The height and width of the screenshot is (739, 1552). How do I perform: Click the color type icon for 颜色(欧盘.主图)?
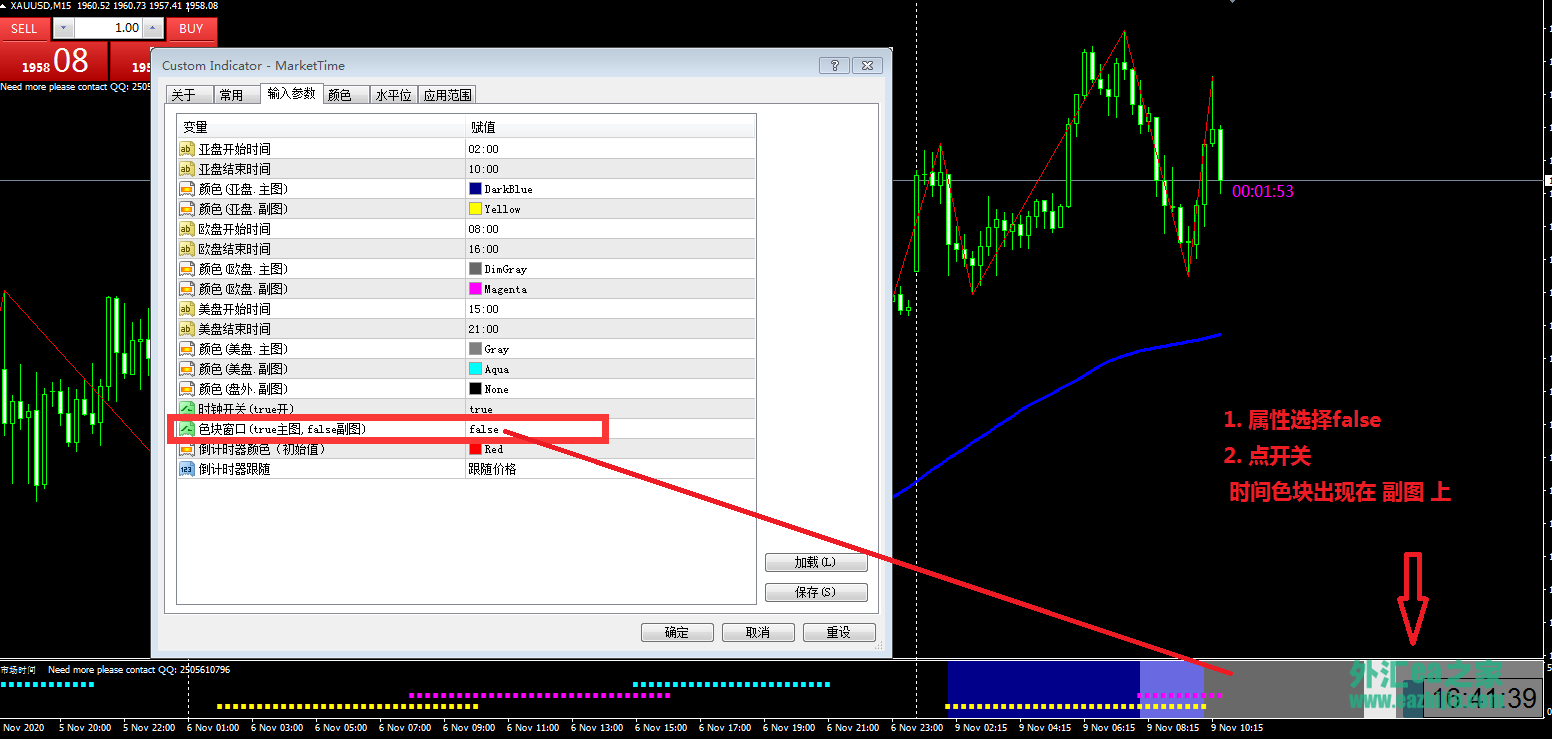click(x=187, y=269)
